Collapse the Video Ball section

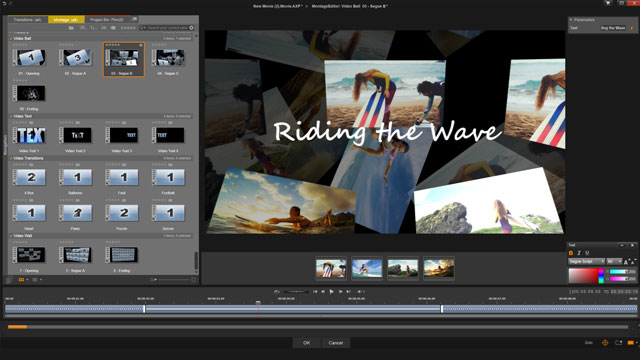pos(11,39)
